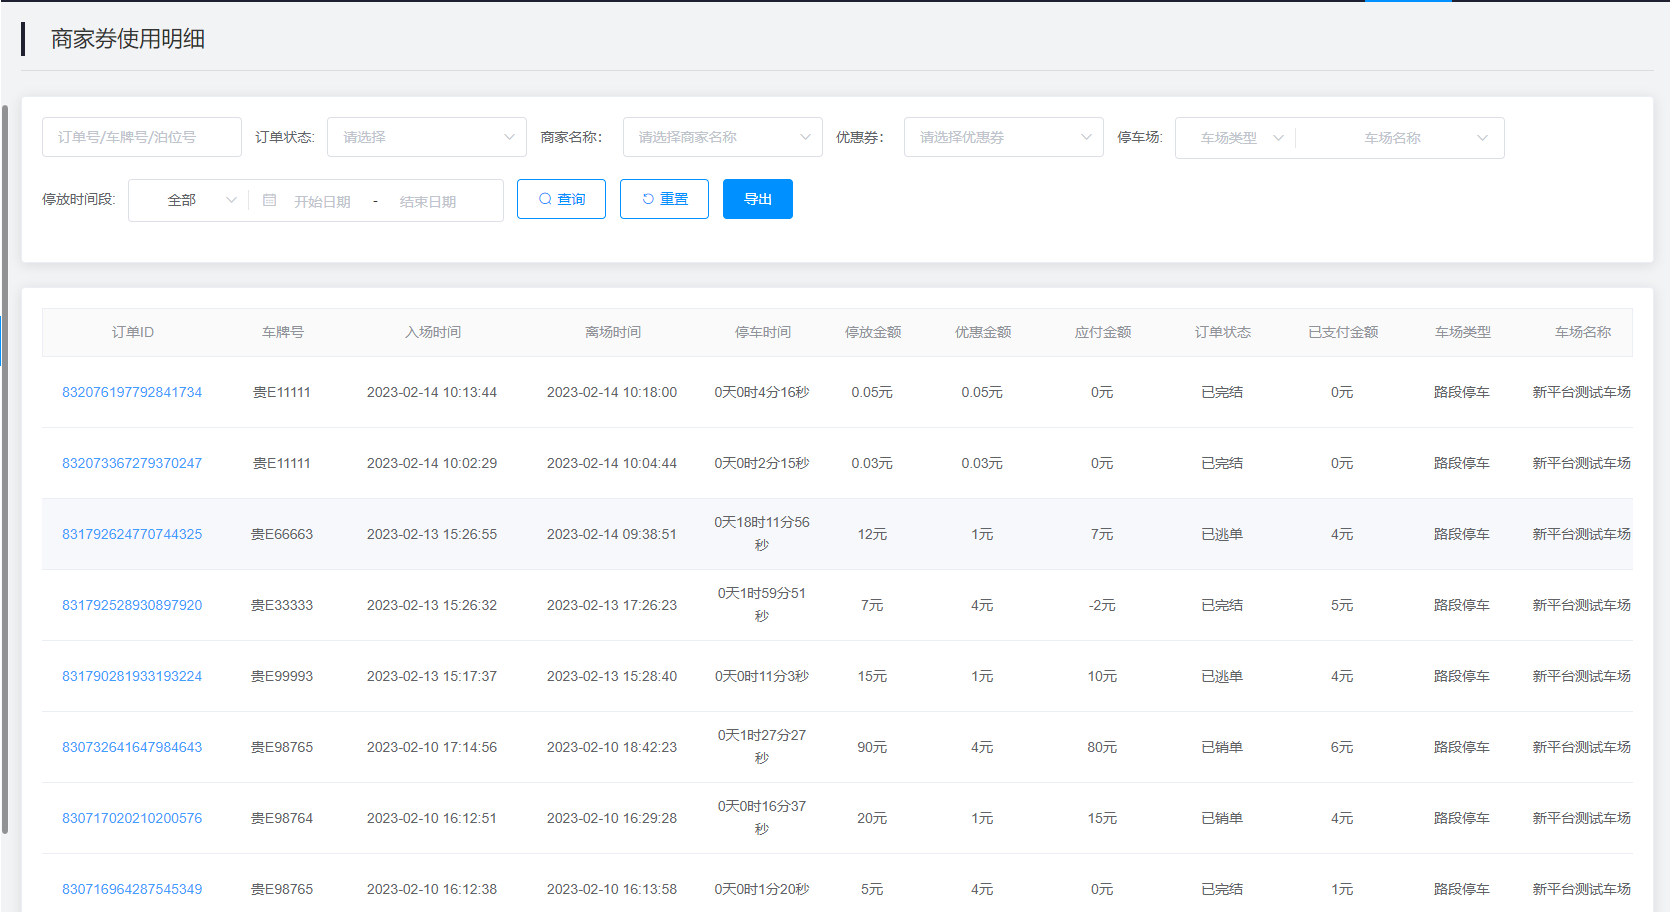Open order link 831790281933193224
1670x912 pixels.
click(x=132, y=676)
